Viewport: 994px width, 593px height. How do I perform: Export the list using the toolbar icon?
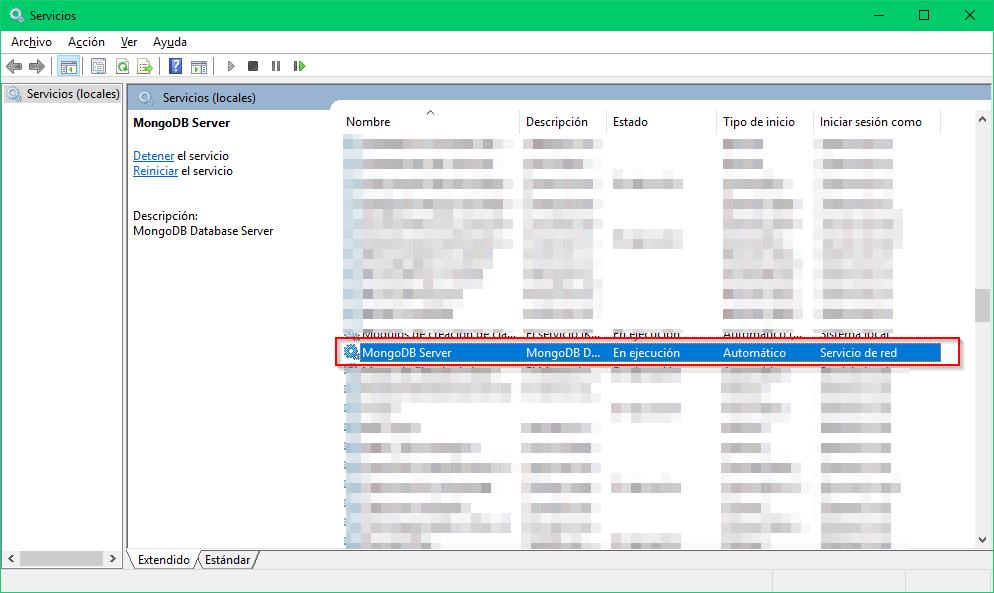tap(145, 66)
